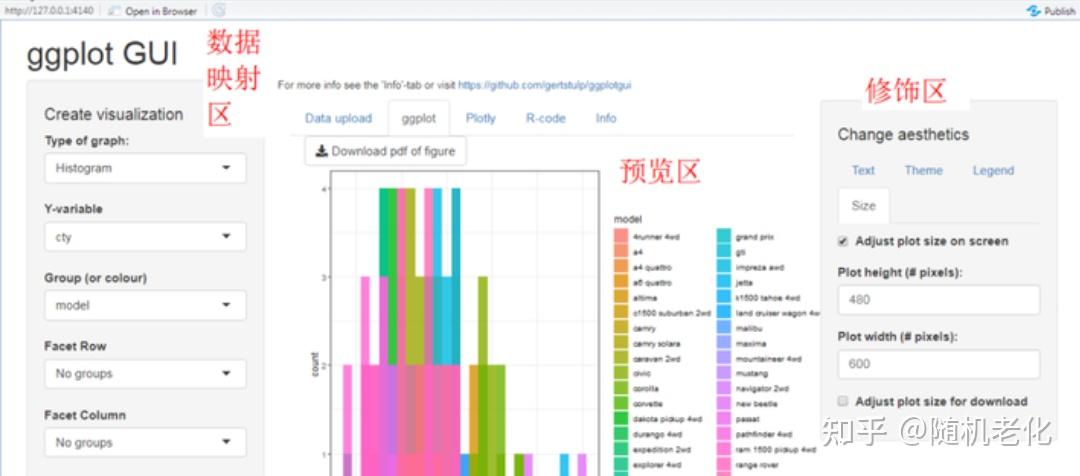Click the Open in Browser button

tap(153, 11)
